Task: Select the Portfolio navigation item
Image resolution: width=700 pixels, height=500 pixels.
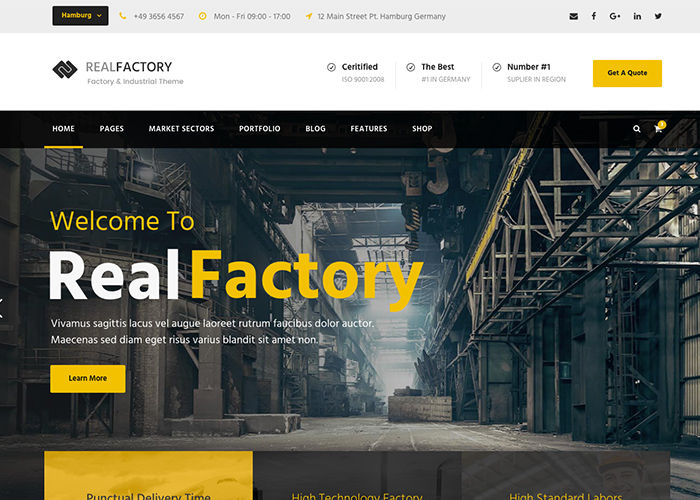Action: tap(259, 129)
